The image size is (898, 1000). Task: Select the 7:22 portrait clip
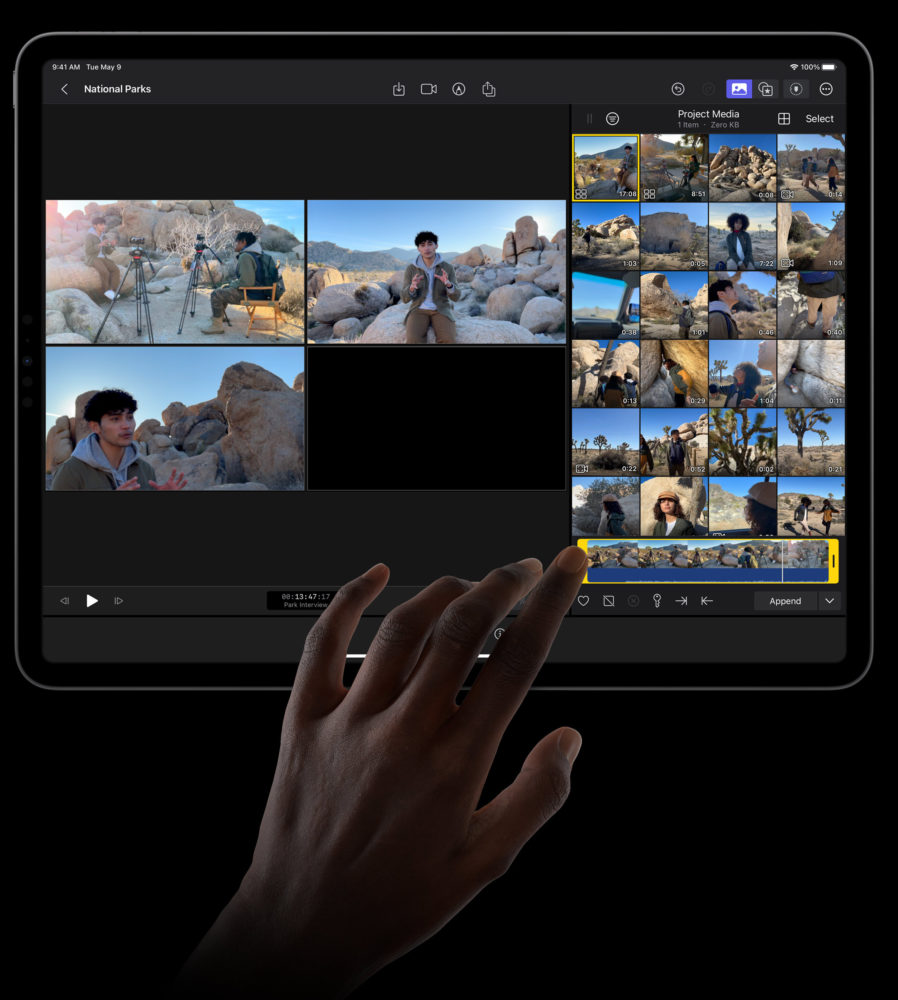[742, 237]
